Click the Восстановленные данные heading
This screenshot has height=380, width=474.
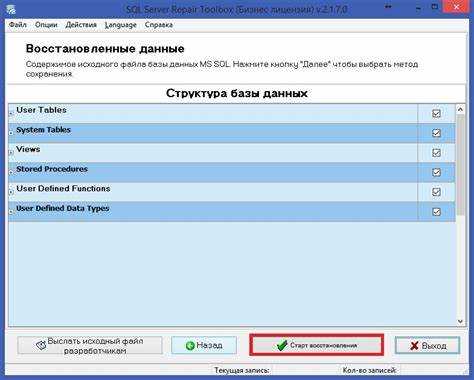click(x=105, y=49)
